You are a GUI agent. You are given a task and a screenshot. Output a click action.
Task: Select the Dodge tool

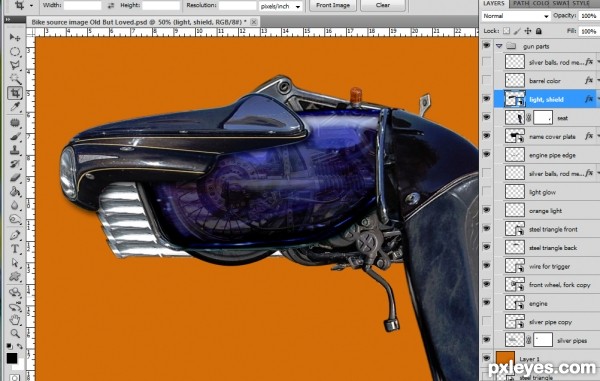pos(15,220)
